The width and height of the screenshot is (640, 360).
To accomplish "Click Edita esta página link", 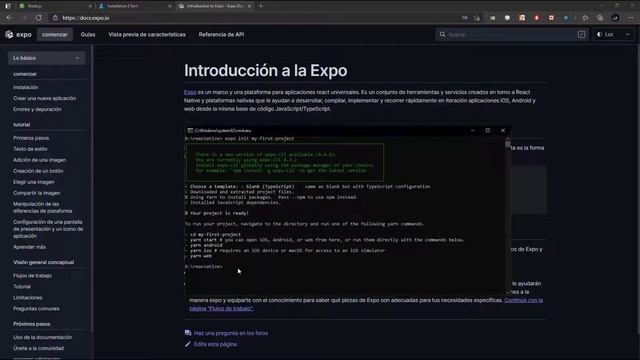I will [215, 344].
